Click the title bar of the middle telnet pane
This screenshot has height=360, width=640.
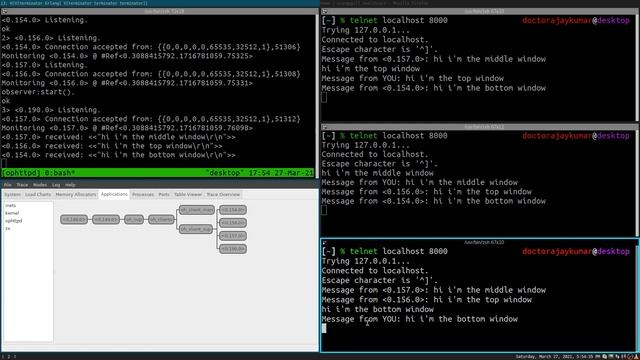pos(480,127)
